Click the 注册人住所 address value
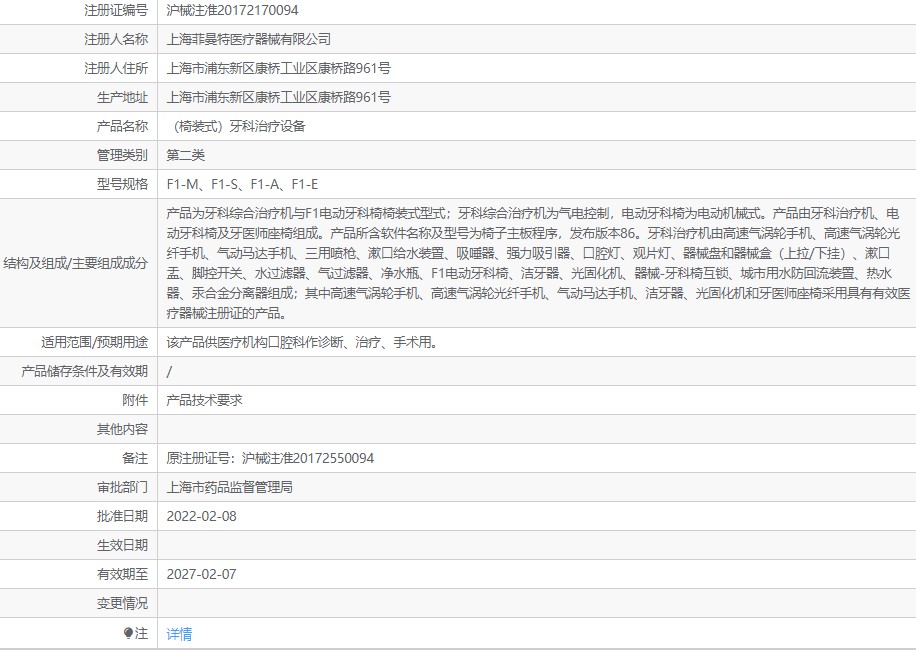Viewport: 916px width, 650px height. (278, 68)
